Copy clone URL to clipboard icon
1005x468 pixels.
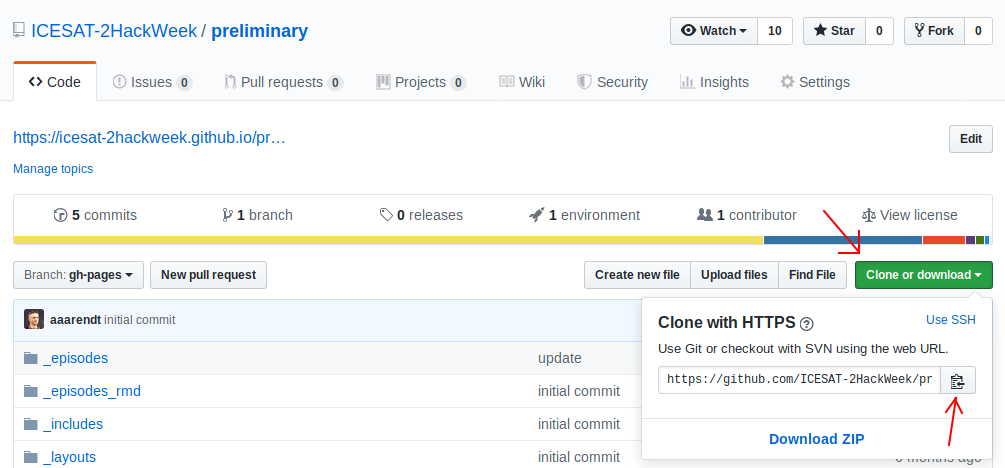tap(957, 380)
